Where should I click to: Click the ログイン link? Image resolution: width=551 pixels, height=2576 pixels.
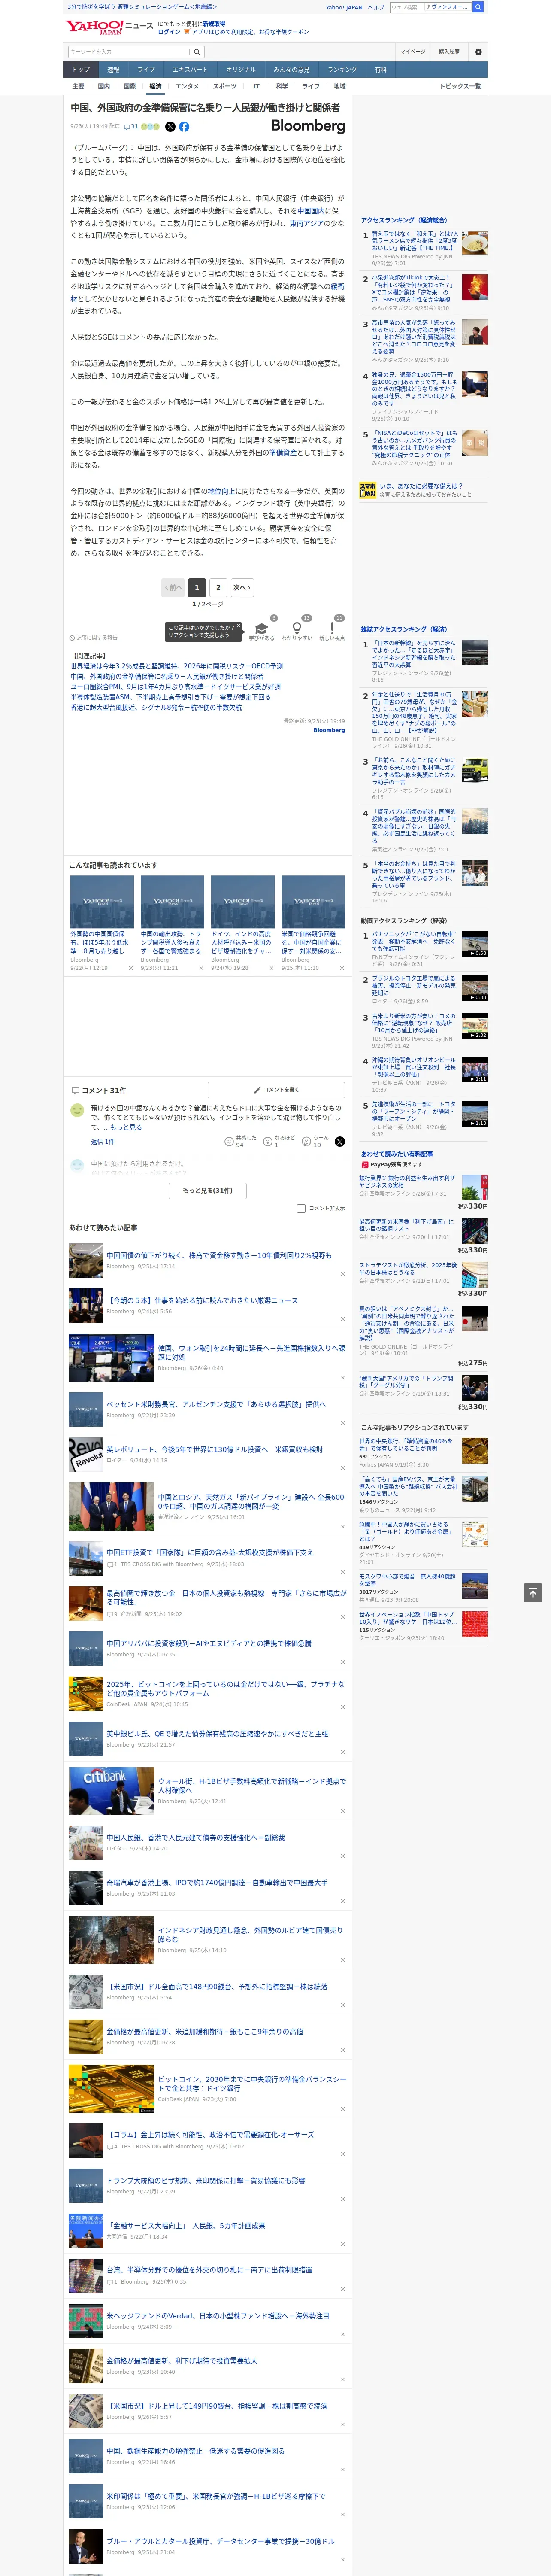[x=169, y=32]
